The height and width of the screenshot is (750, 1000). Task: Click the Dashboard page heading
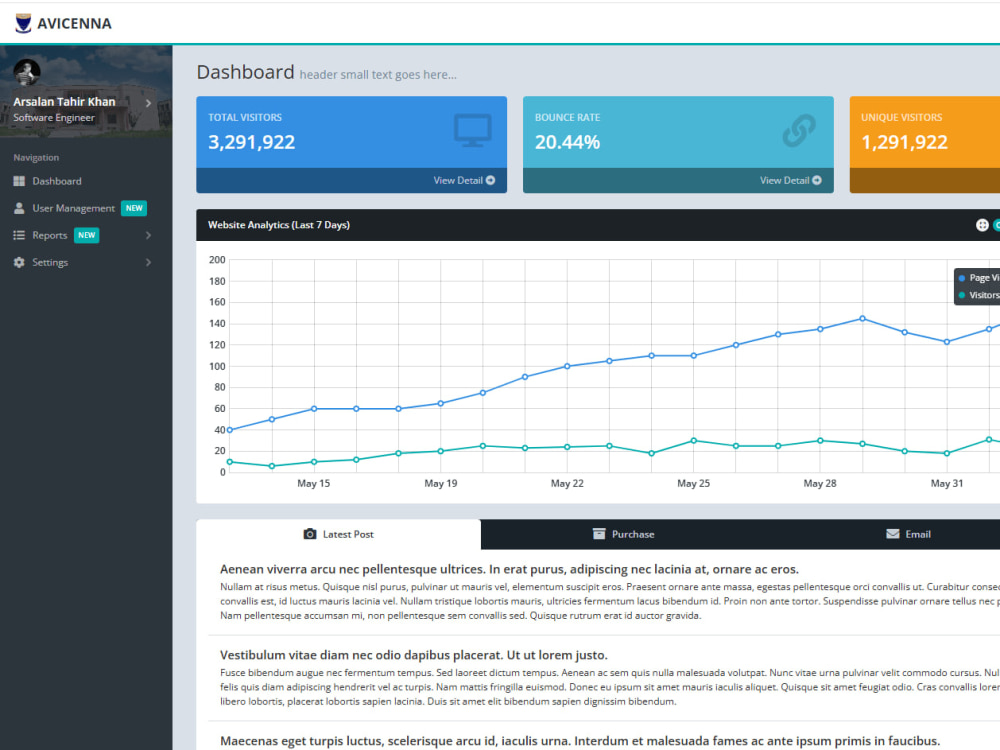[x=246, y=72]
